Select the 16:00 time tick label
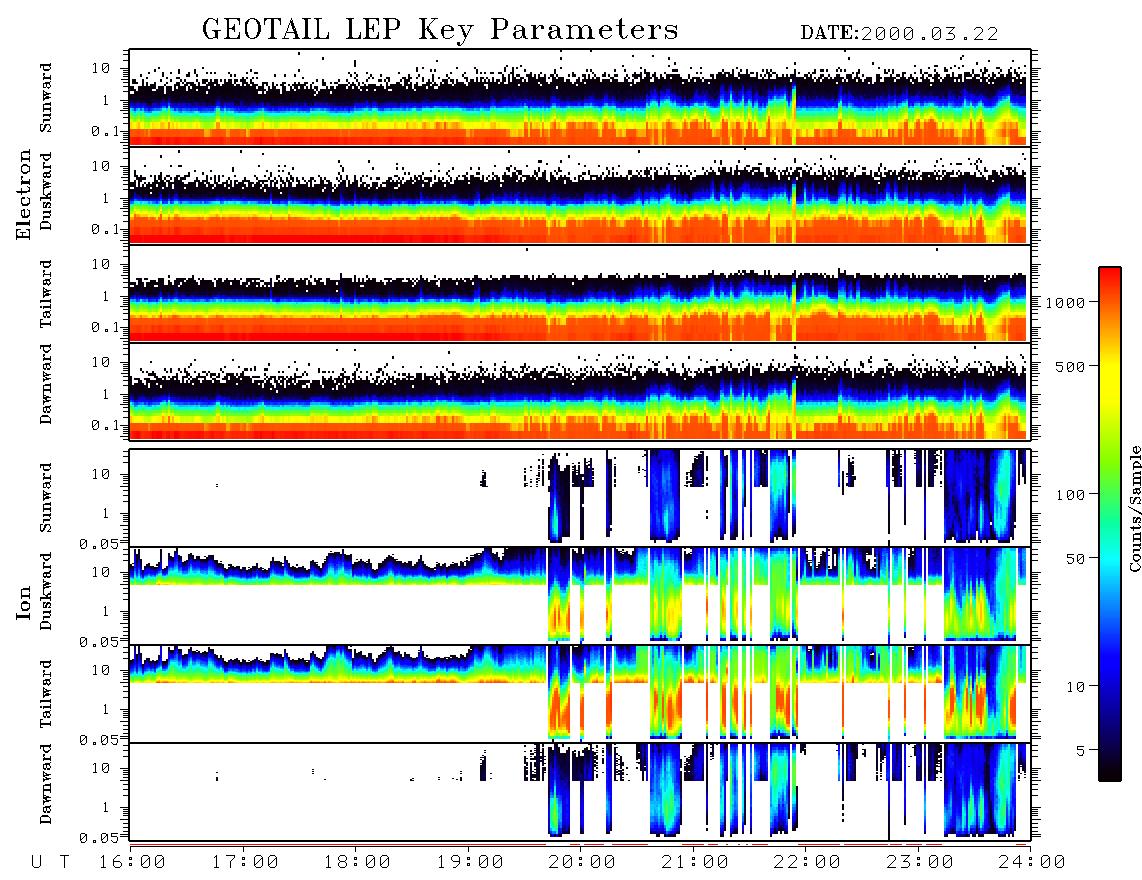 131,862
